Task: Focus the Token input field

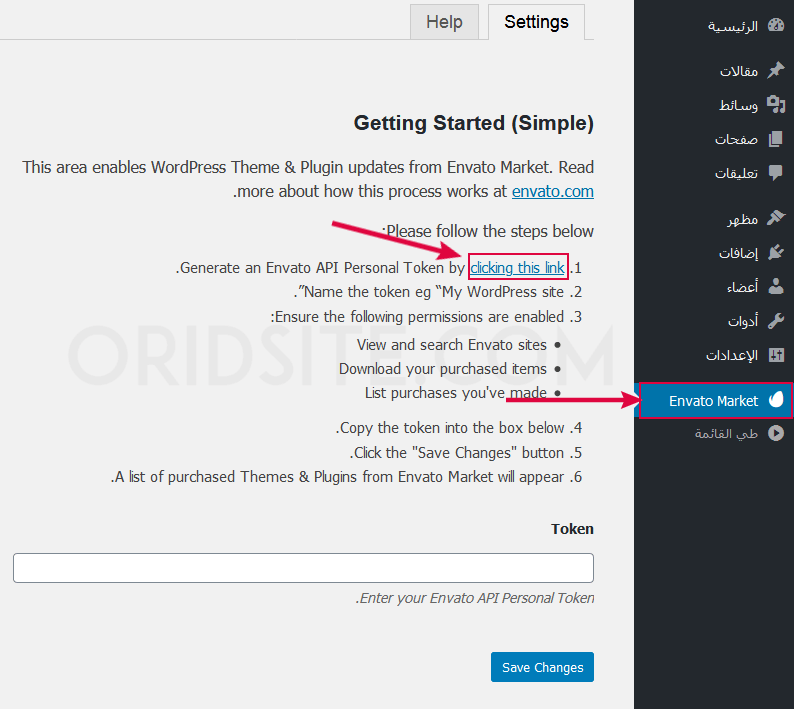Action: (303, 568)
